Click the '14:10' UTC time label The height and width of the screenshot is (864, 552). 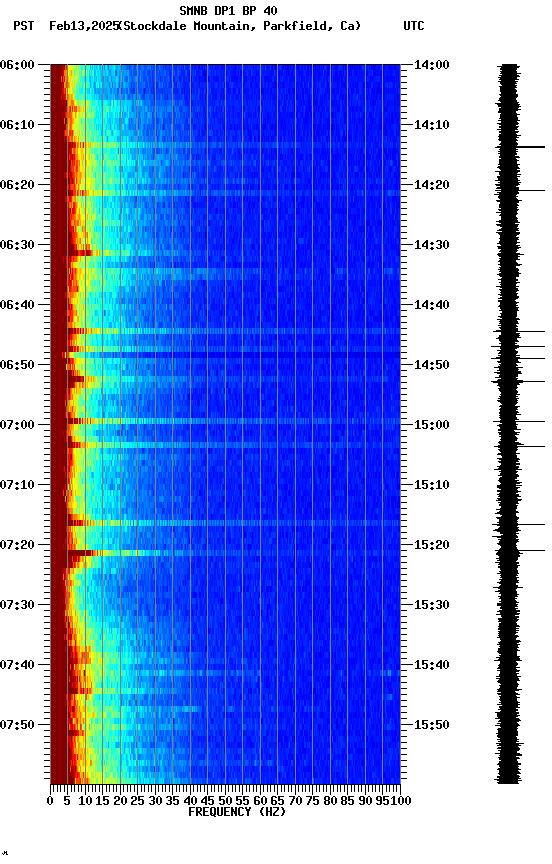432,125
